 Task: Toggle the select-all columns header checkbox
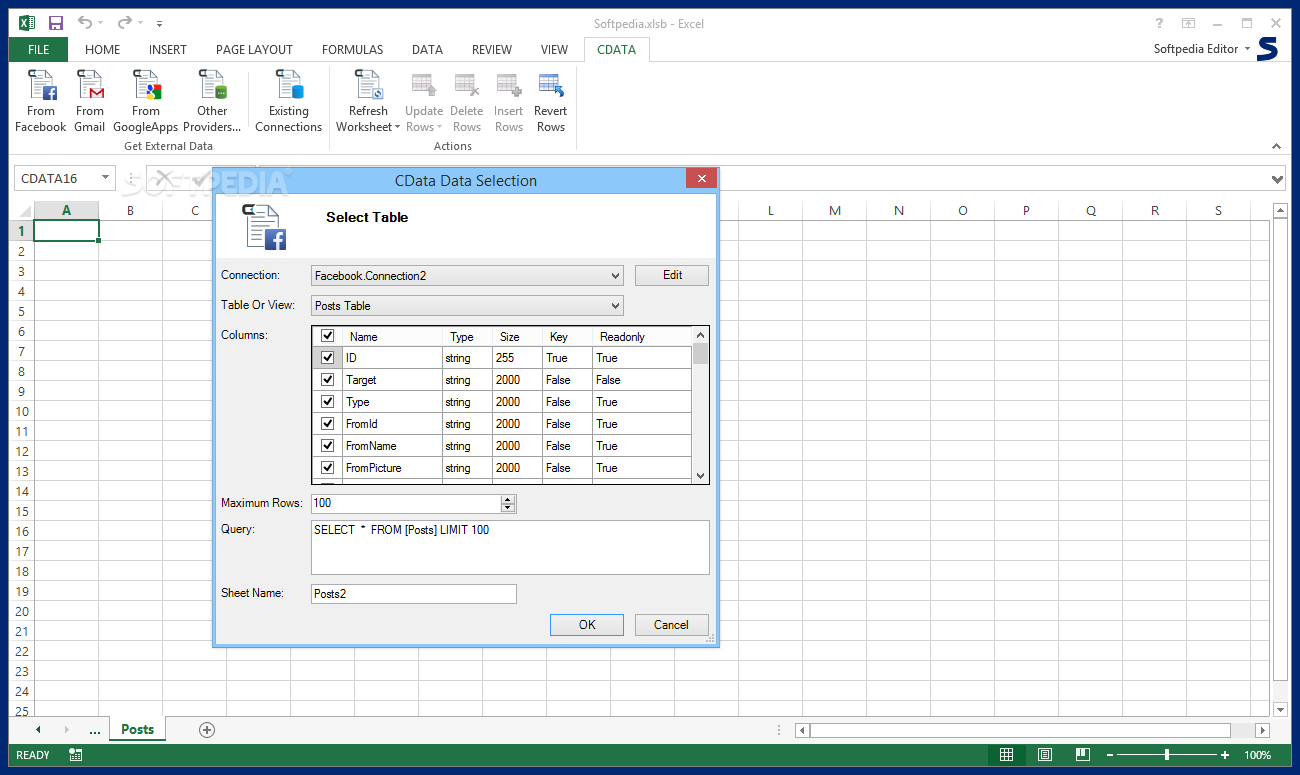pos(327,336)
